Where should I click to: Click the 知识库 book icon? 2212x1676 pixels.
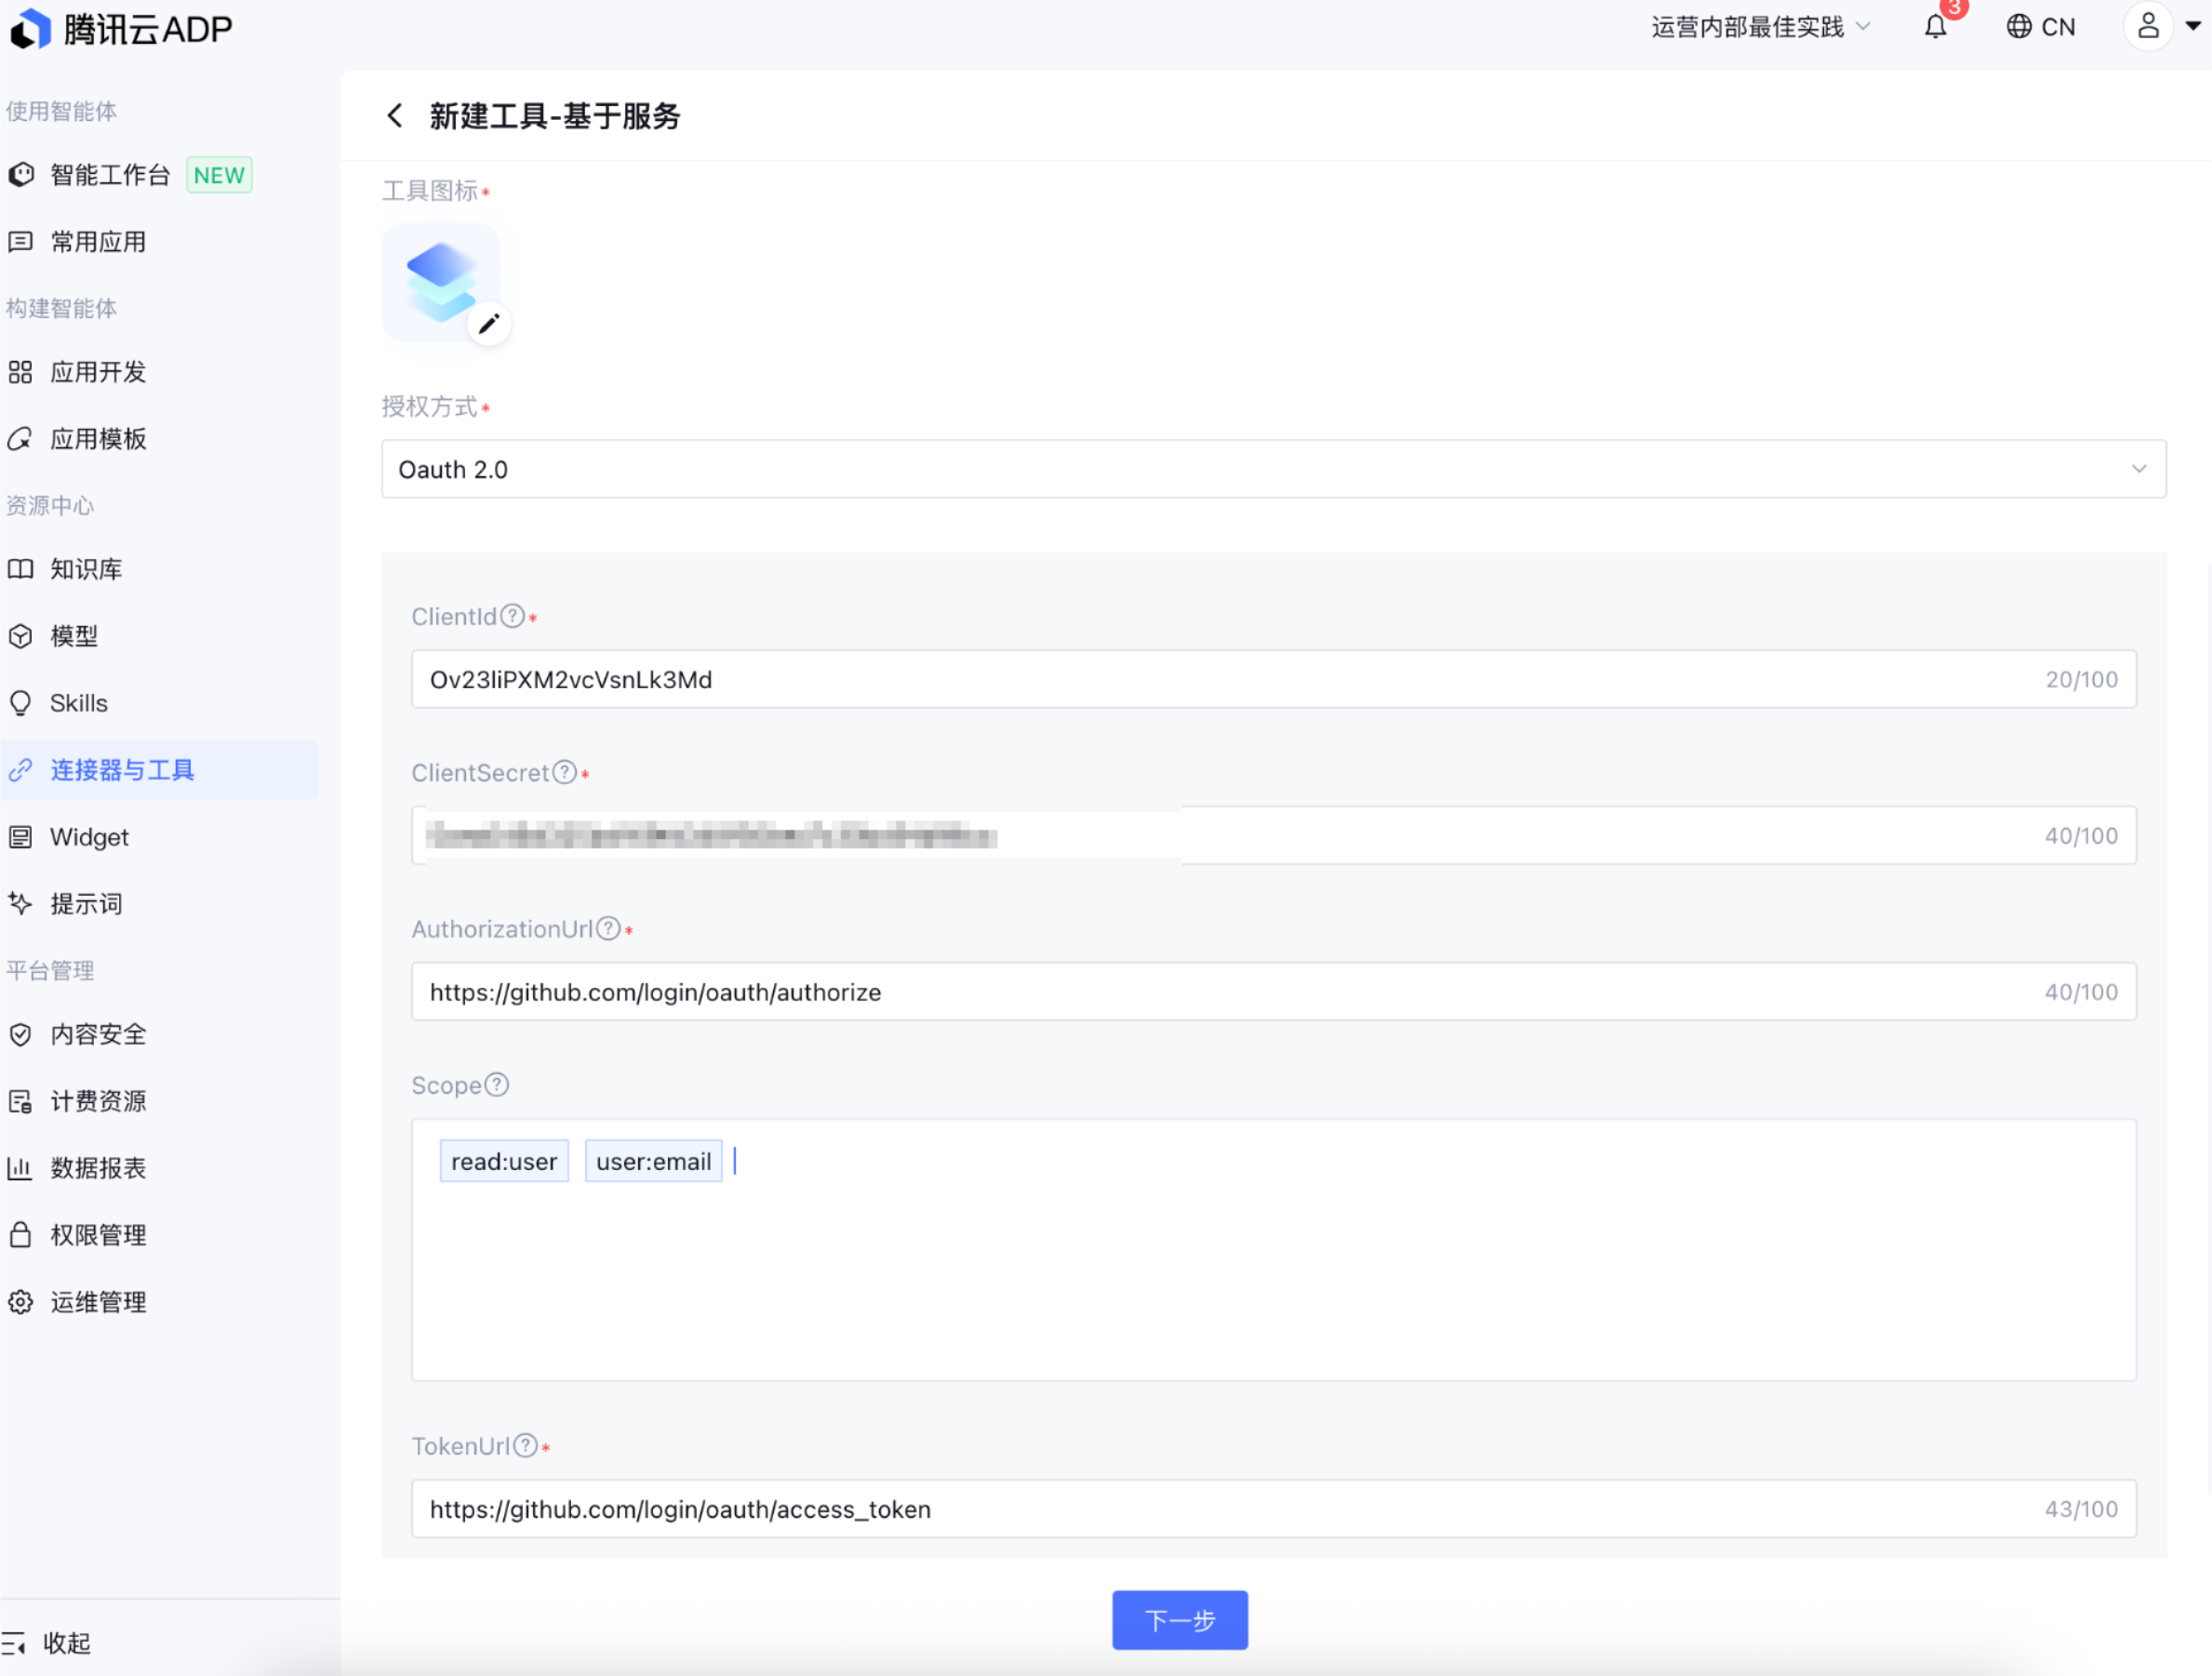coord(21,569)
